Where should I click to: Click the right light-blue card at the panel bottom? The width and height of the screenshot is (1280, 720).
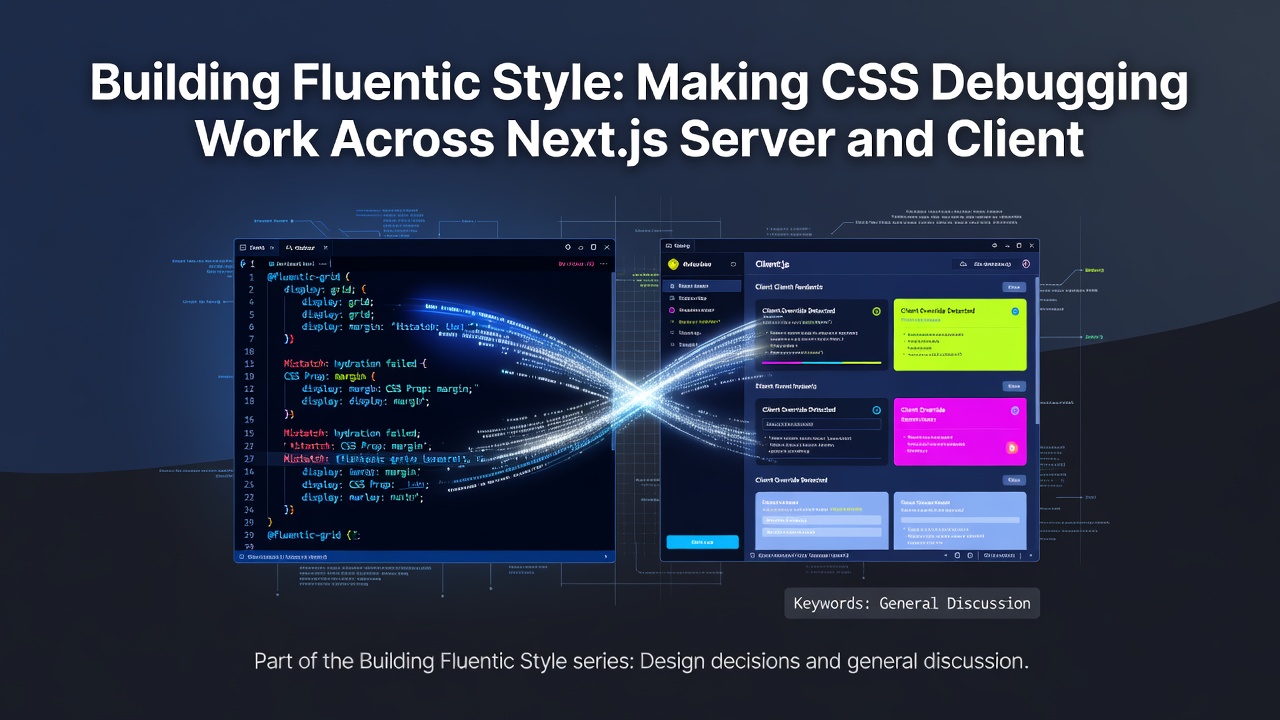(x=960, y=520)
